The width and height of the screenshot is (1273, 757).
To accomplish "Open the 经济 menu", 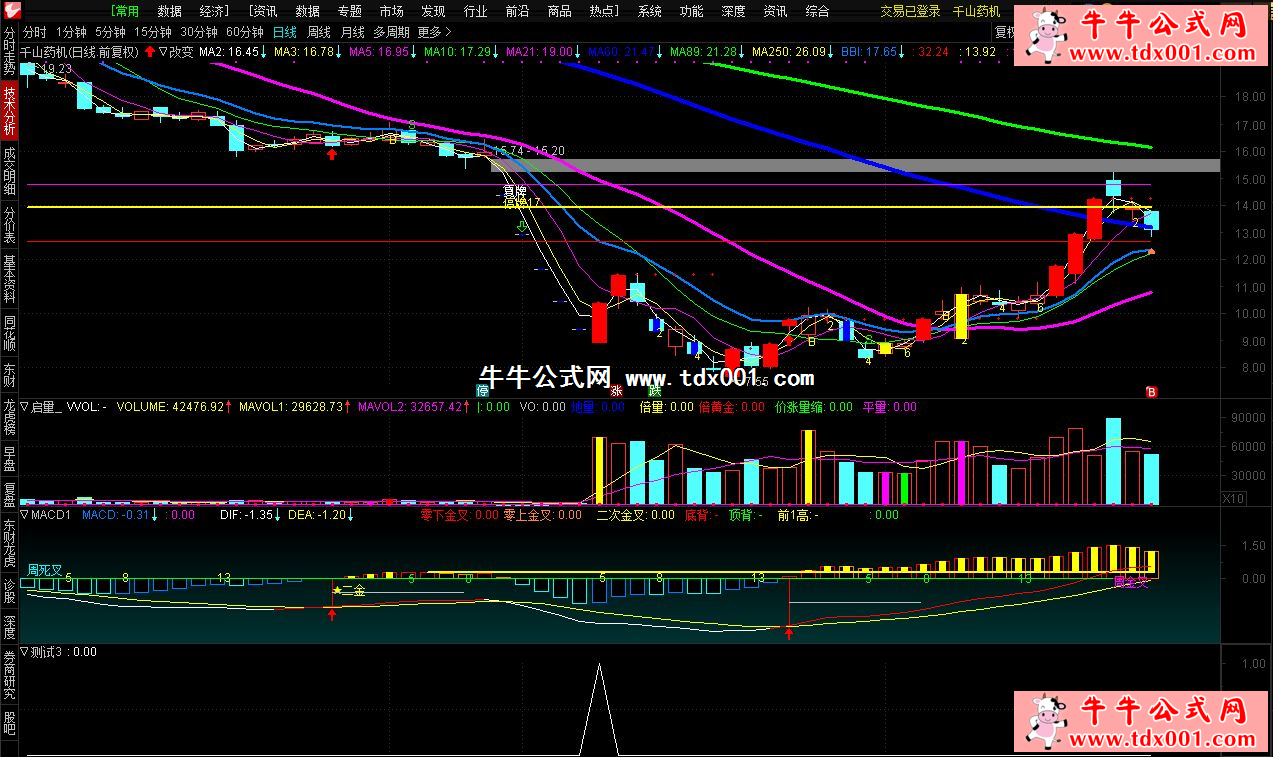I will [212, 11].
